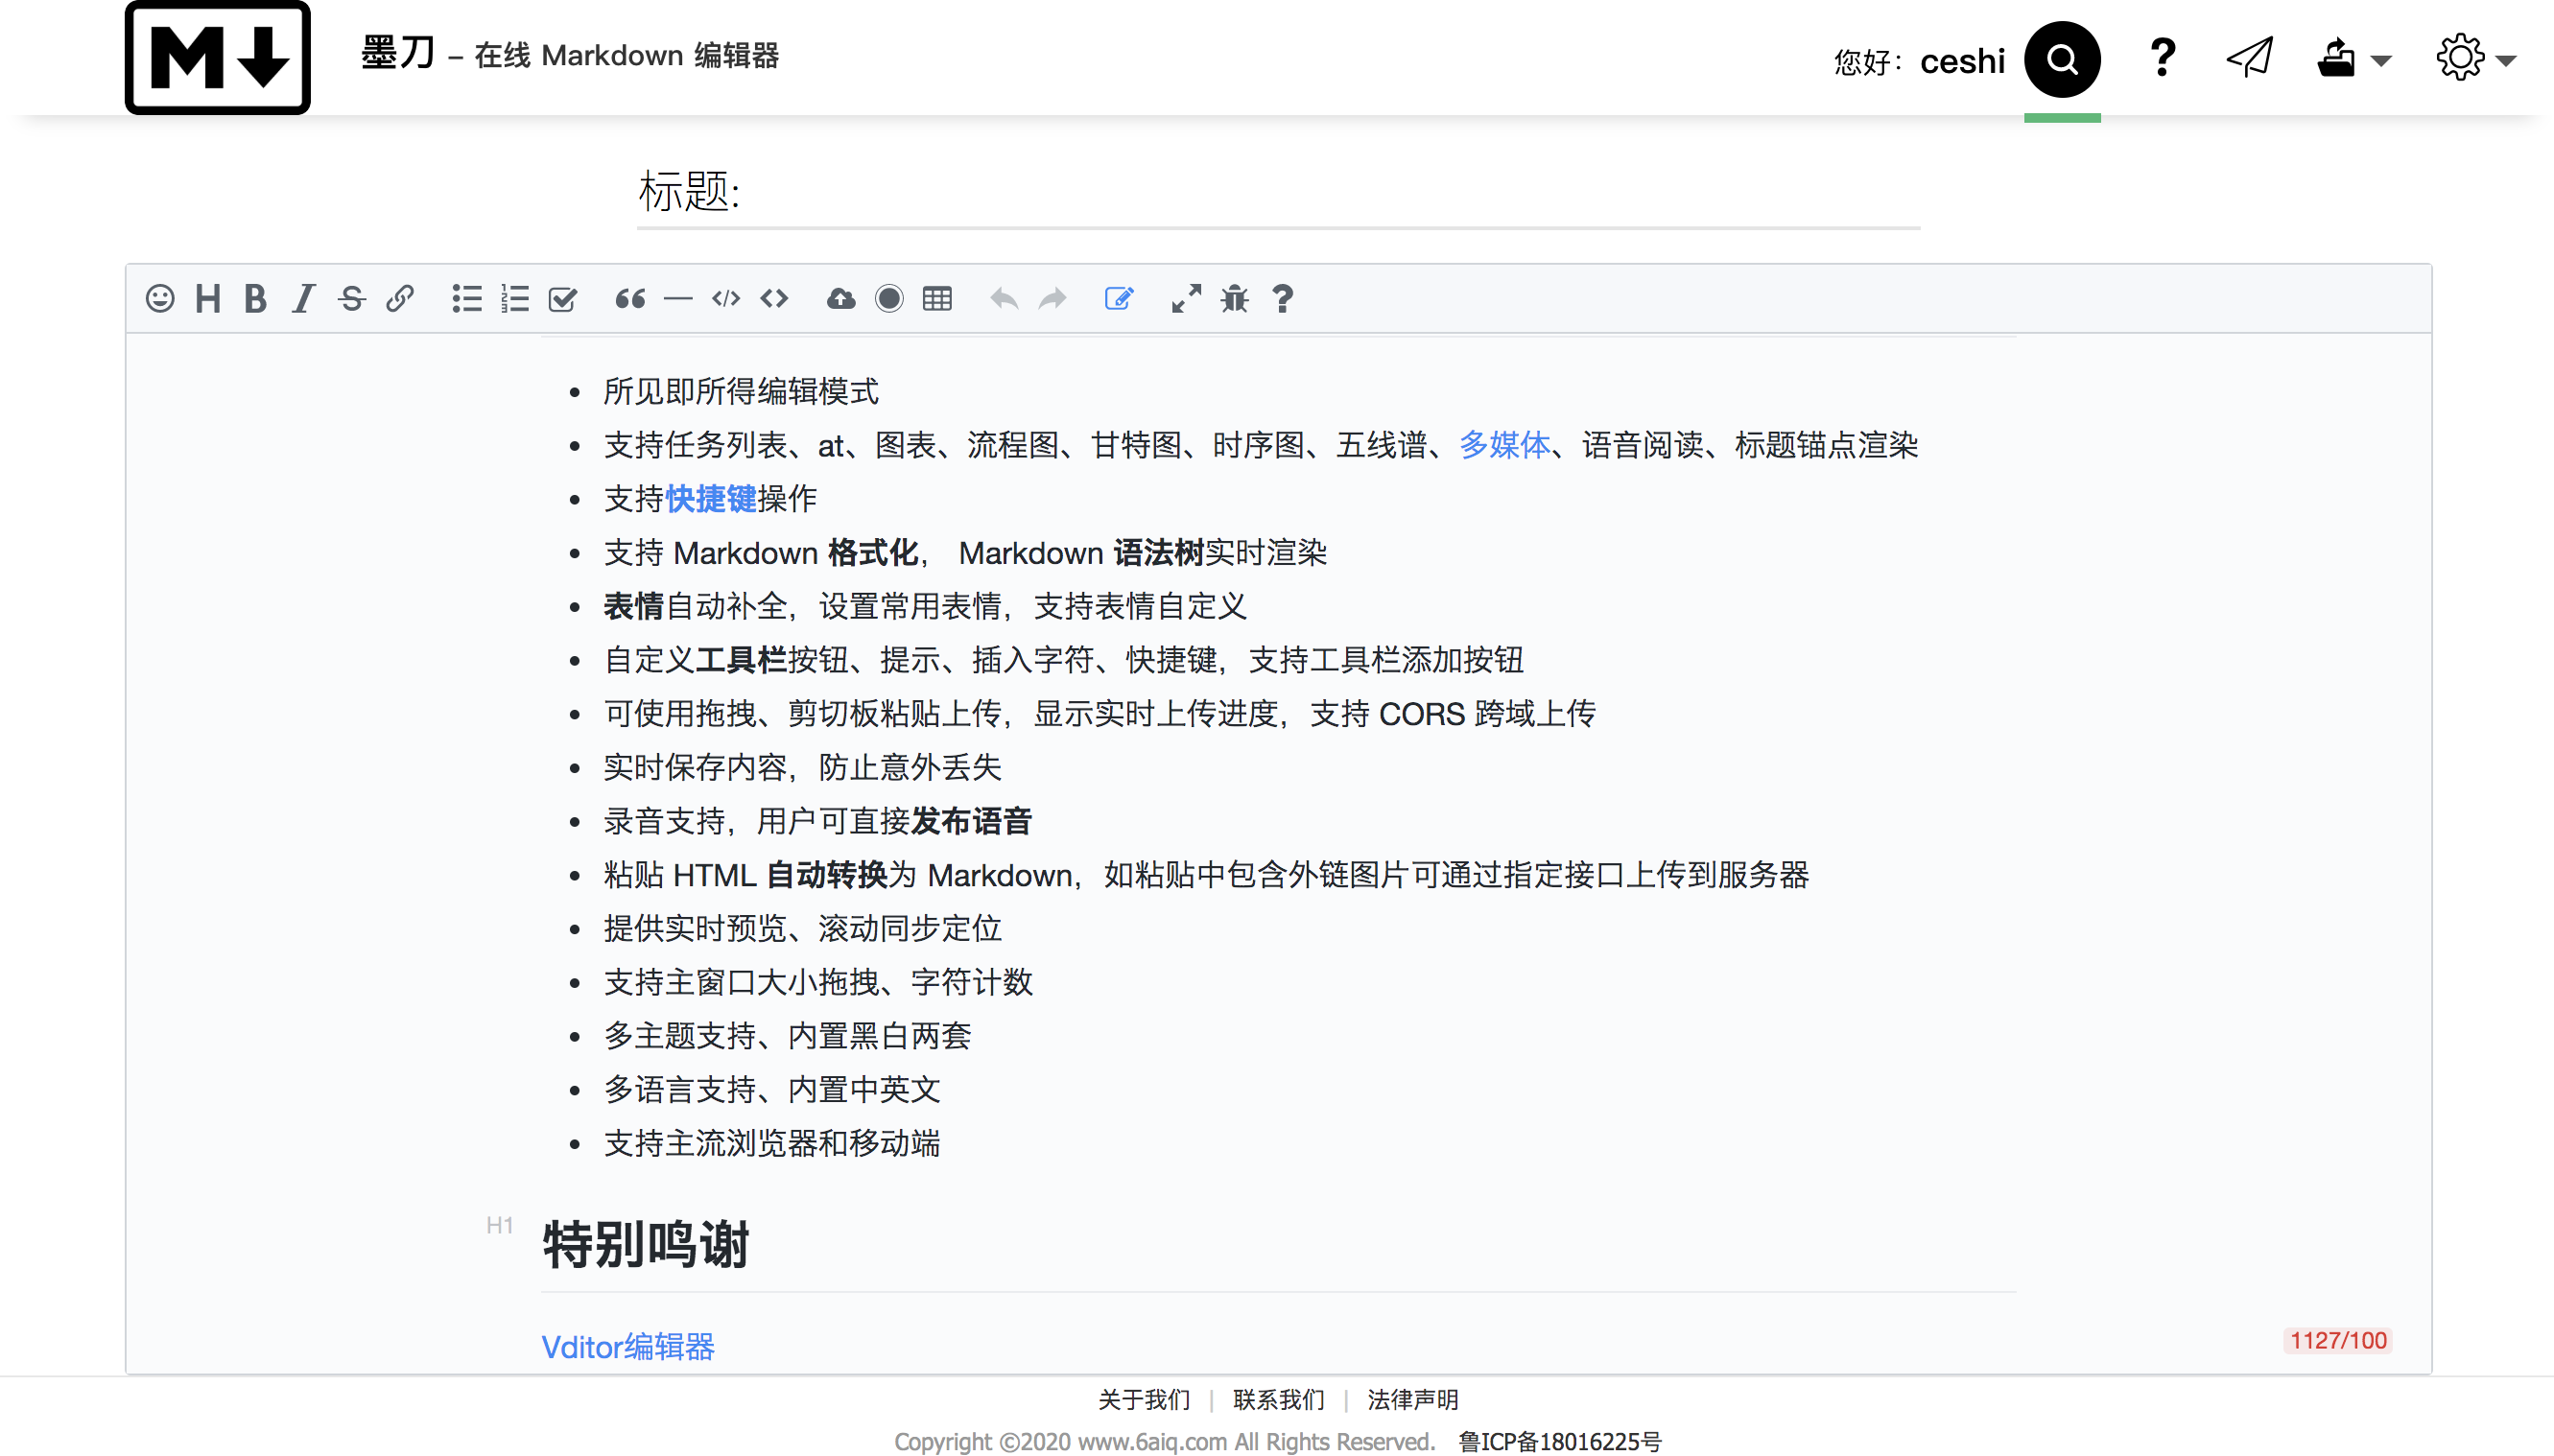Toggle bold formatting
This screenshot has height=1456, width=2554.
(255, 298)
